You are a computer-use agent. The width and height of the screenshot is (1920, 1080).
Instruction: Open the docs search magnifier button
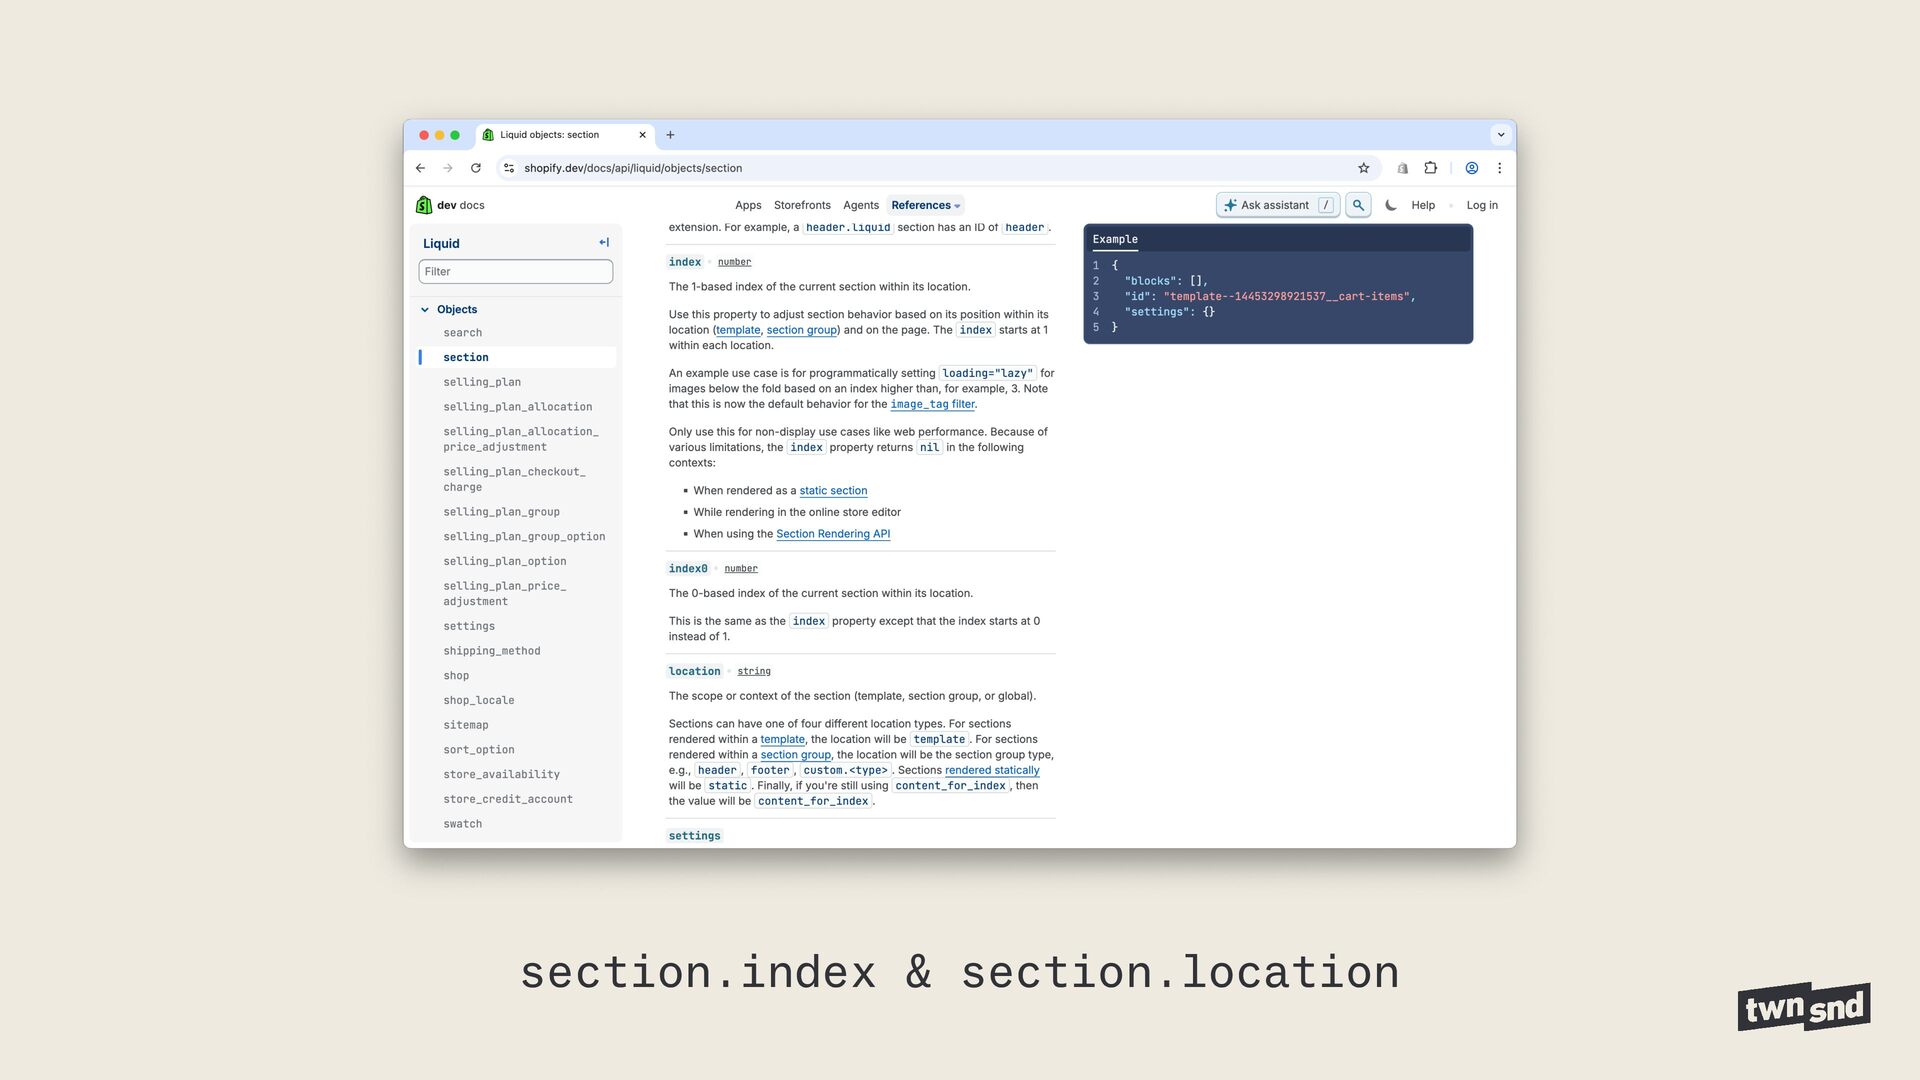coord(1358,205)
